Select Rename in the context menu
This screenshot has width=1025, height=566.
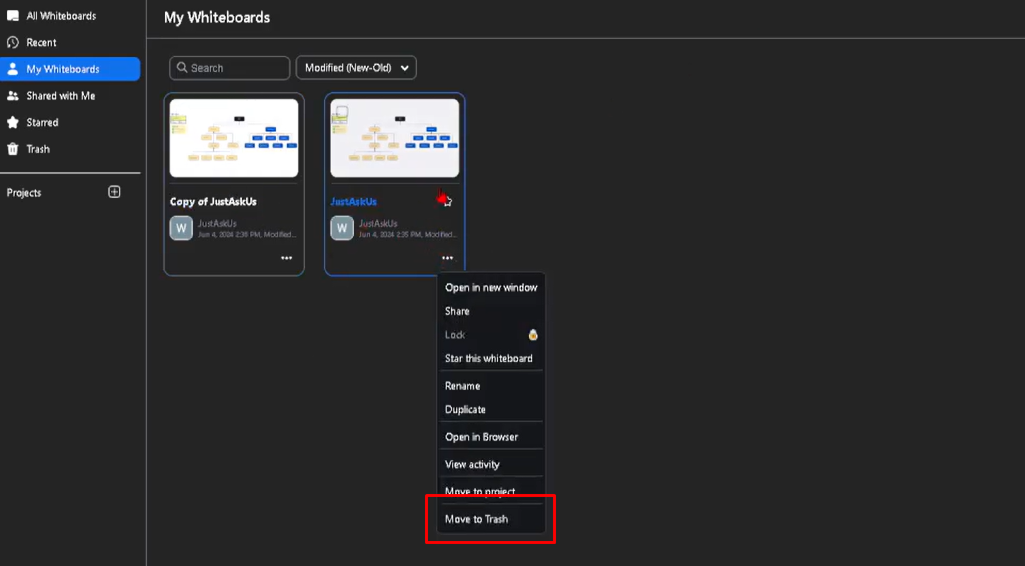pyautogui.click(x=462, y=386)
